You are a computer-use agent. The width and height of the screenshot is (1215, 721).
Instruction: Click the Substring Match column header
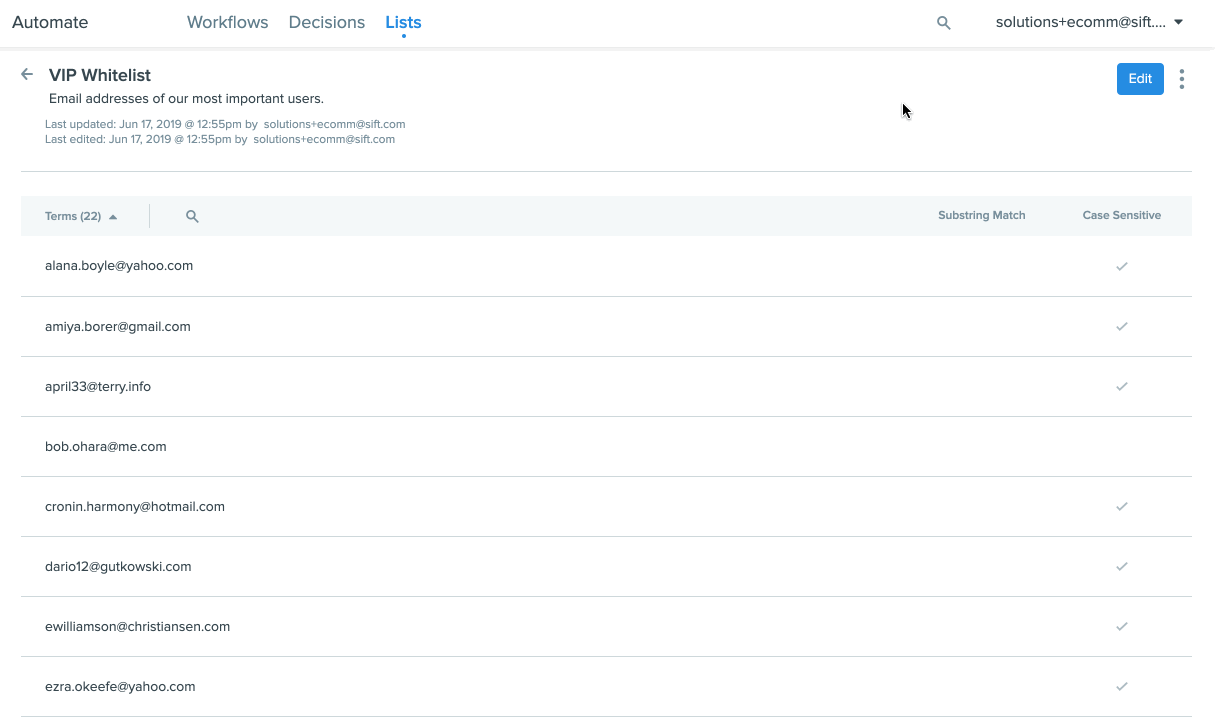point(981,215)
